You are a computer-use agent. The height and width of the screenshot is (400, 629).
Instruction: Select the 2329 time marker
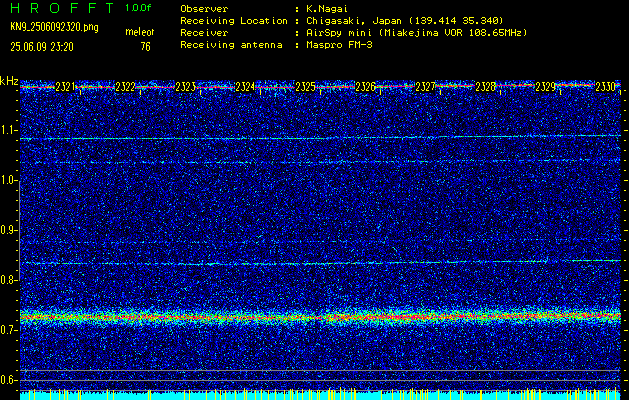pos(546,87)
